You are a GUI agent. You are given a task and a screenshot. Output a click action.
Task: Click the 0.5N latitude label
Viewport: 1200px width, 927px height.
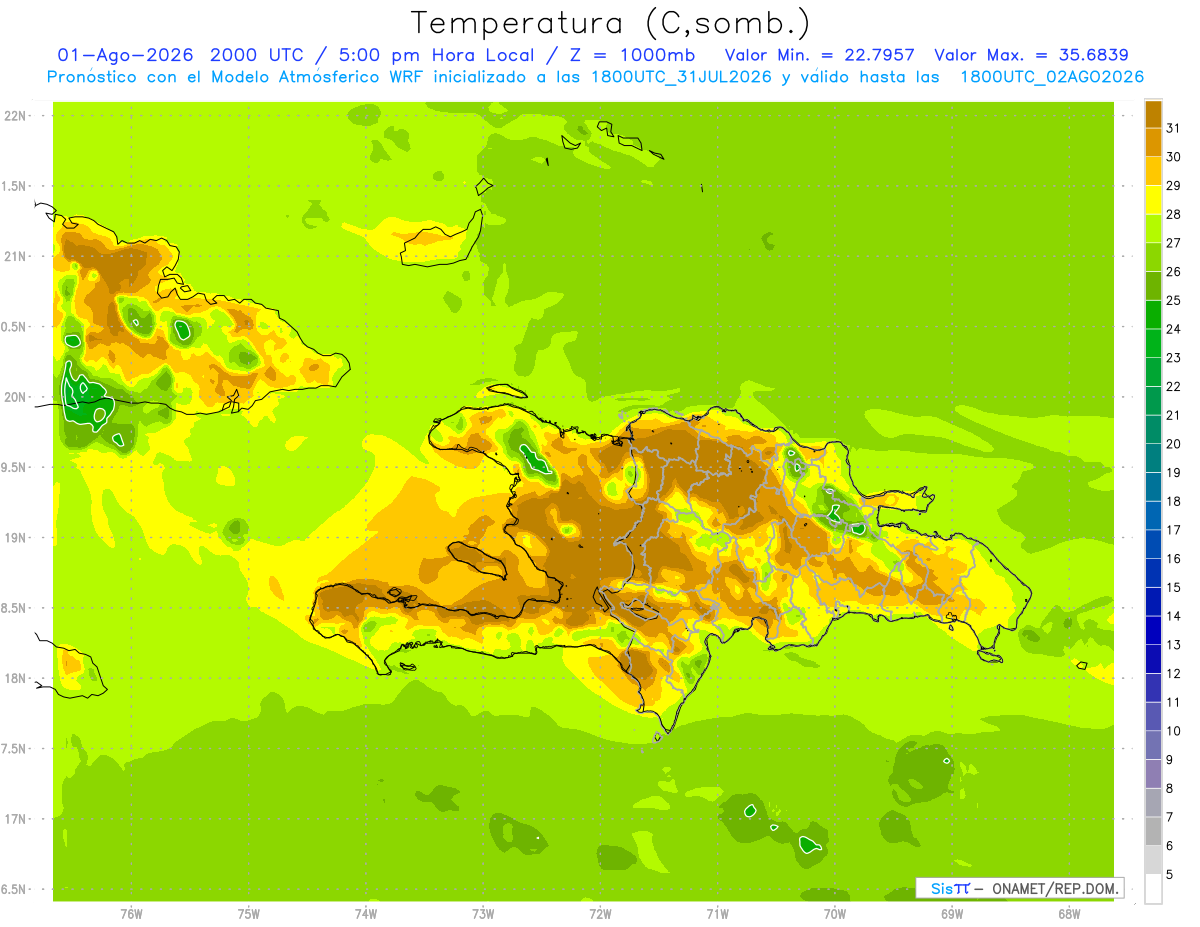[15, 327]
